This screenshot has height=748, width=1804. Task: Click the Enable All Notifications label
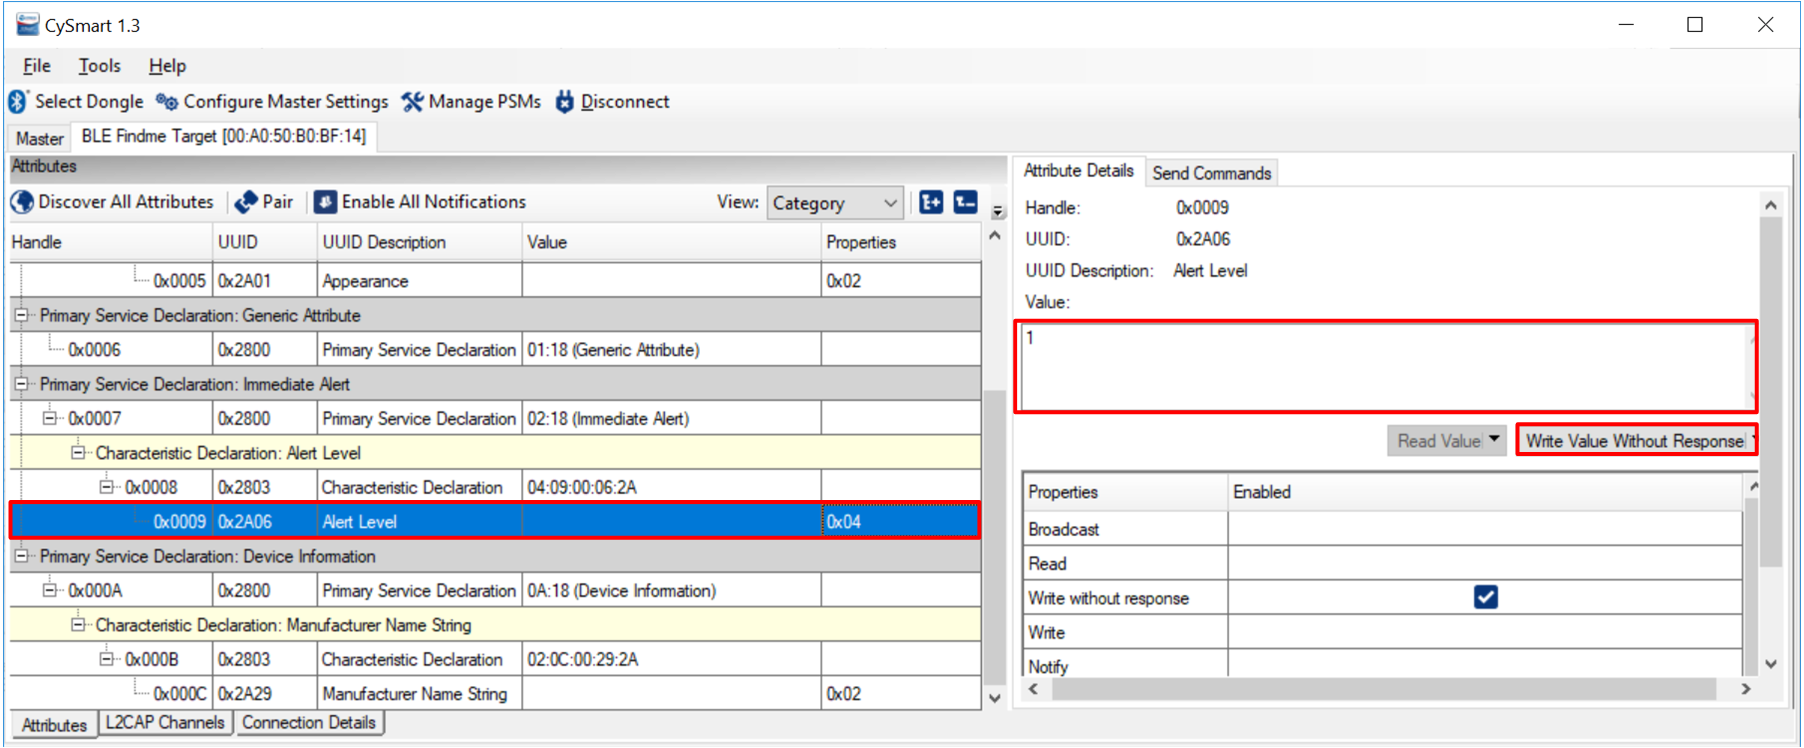click(x=434, y=202)
